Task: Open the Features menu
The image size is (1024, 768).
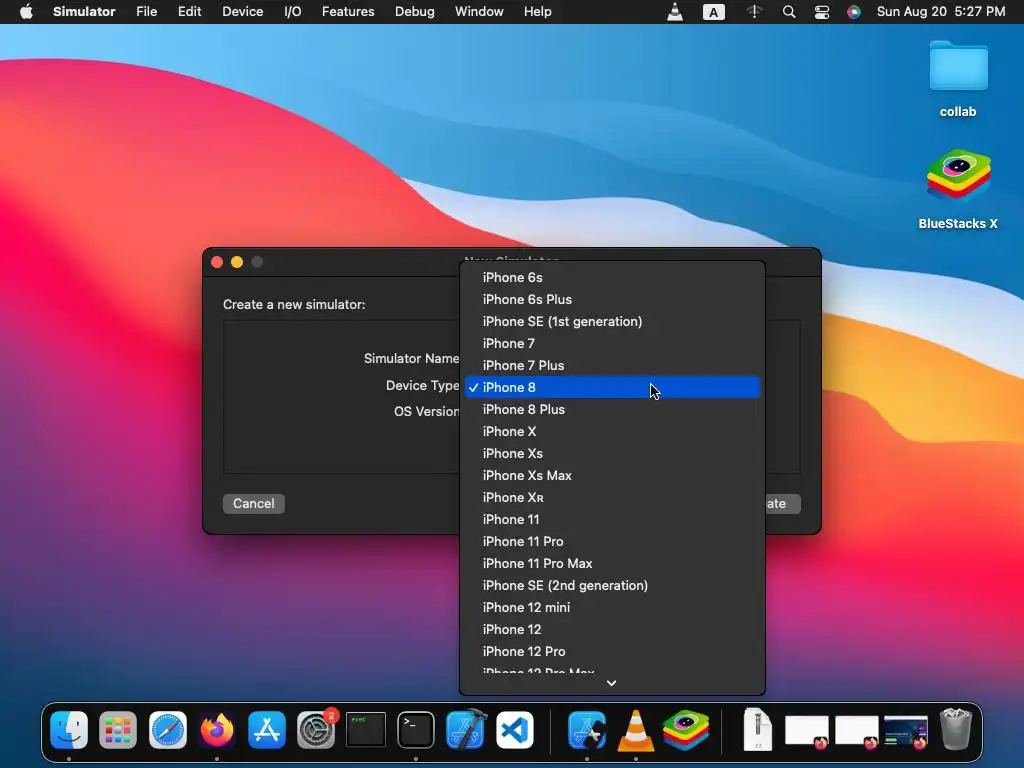Action: click(348, 12)
